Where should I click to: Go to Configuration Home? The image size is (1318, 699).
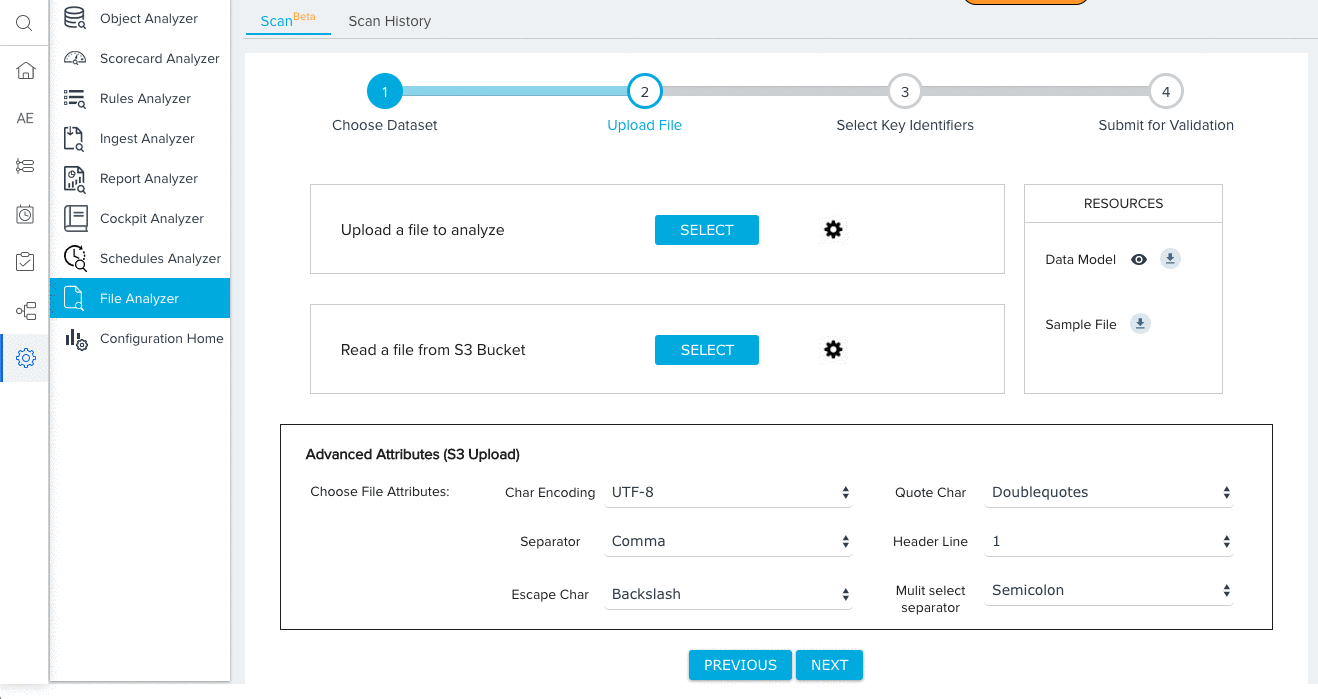pos(161,338)
